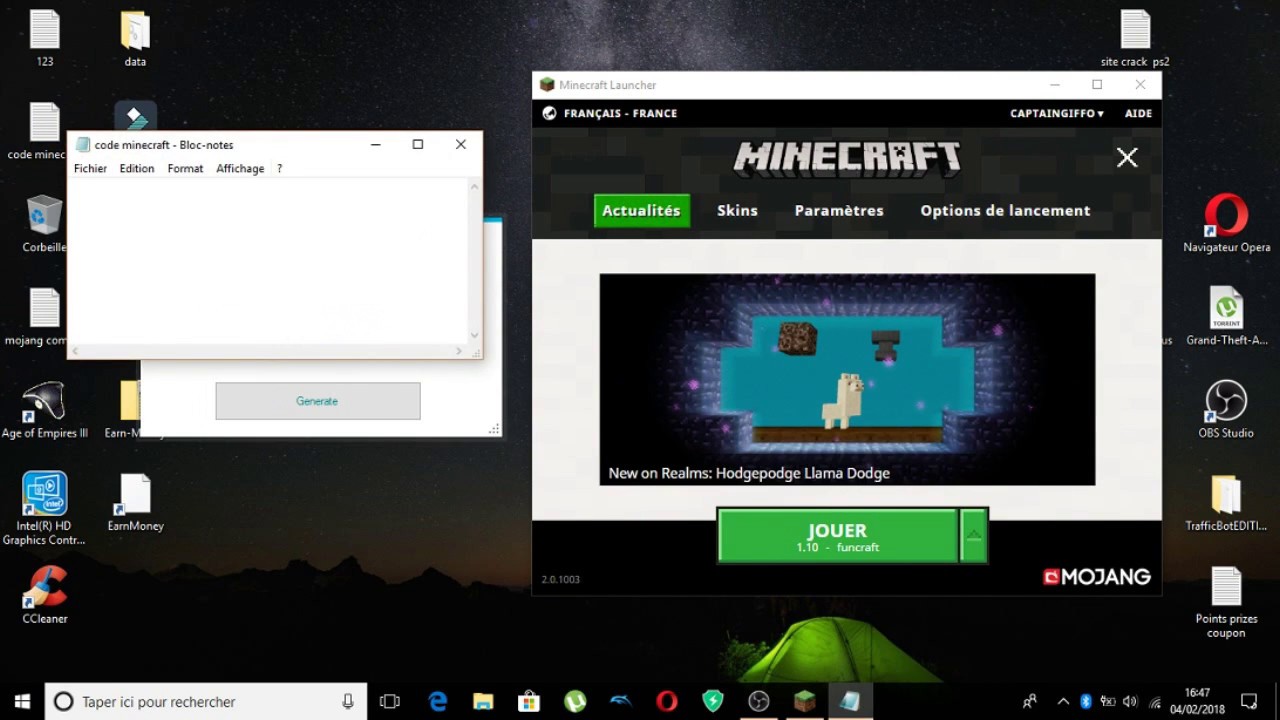Show hidden system tray icons
The width and height of the screenshot is (1280, 720).
click(x=1063, y=702)
